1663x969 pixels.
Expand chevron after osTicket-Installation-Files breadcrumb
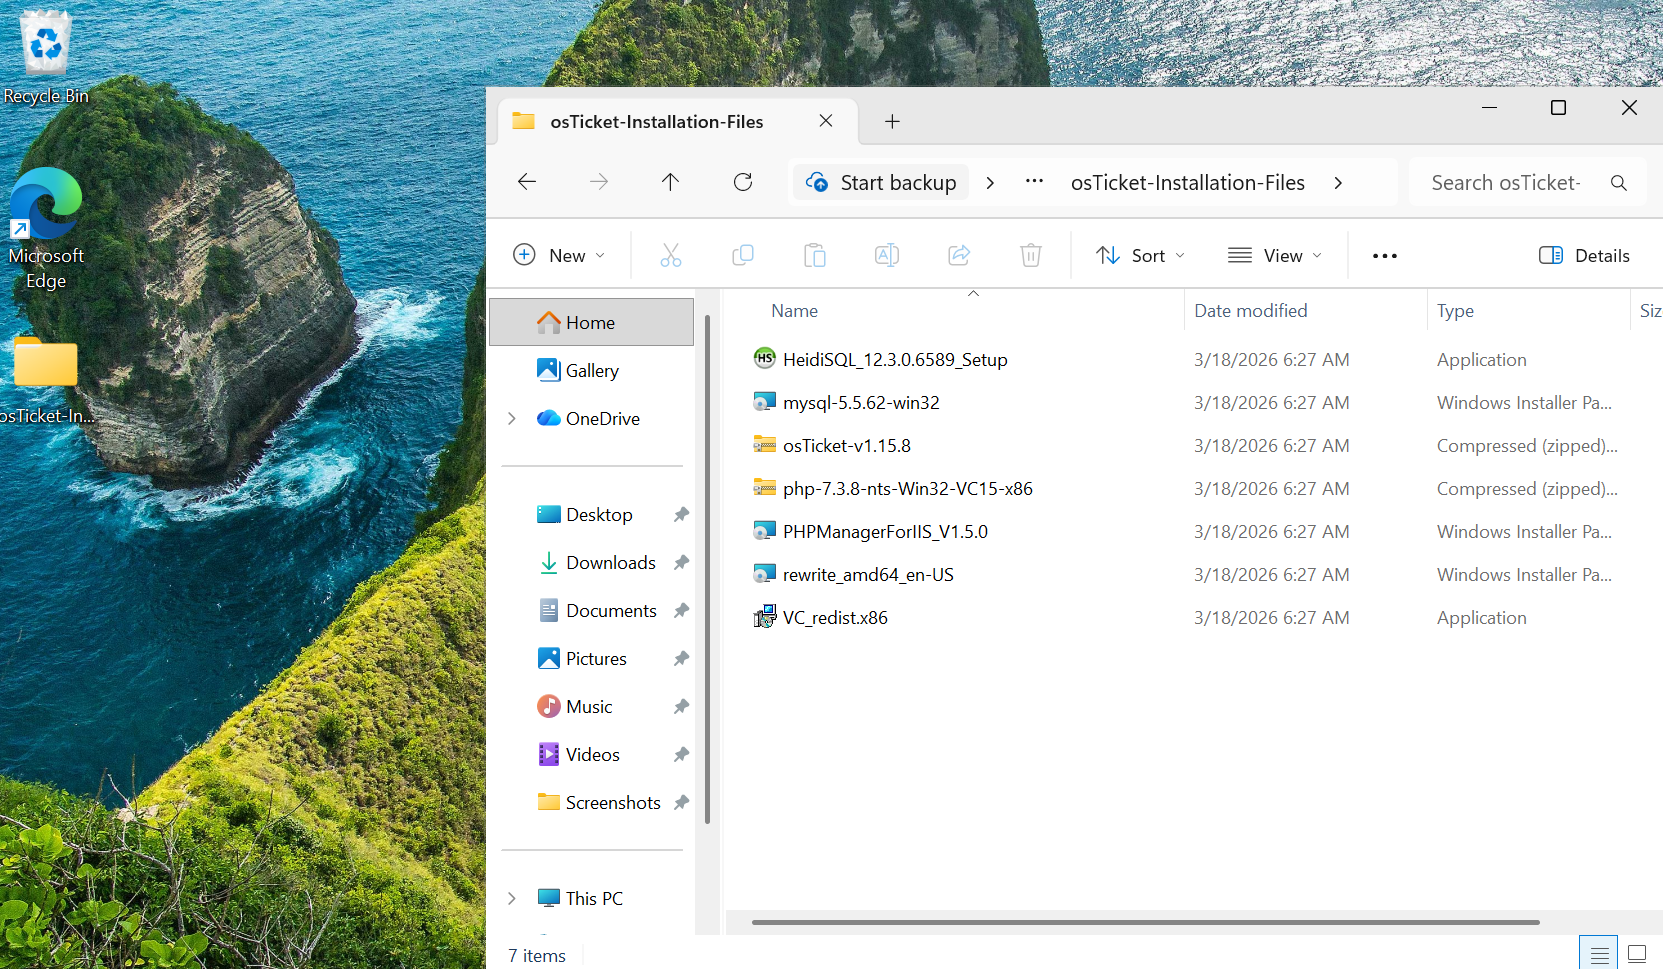(x=1338, y=183)
